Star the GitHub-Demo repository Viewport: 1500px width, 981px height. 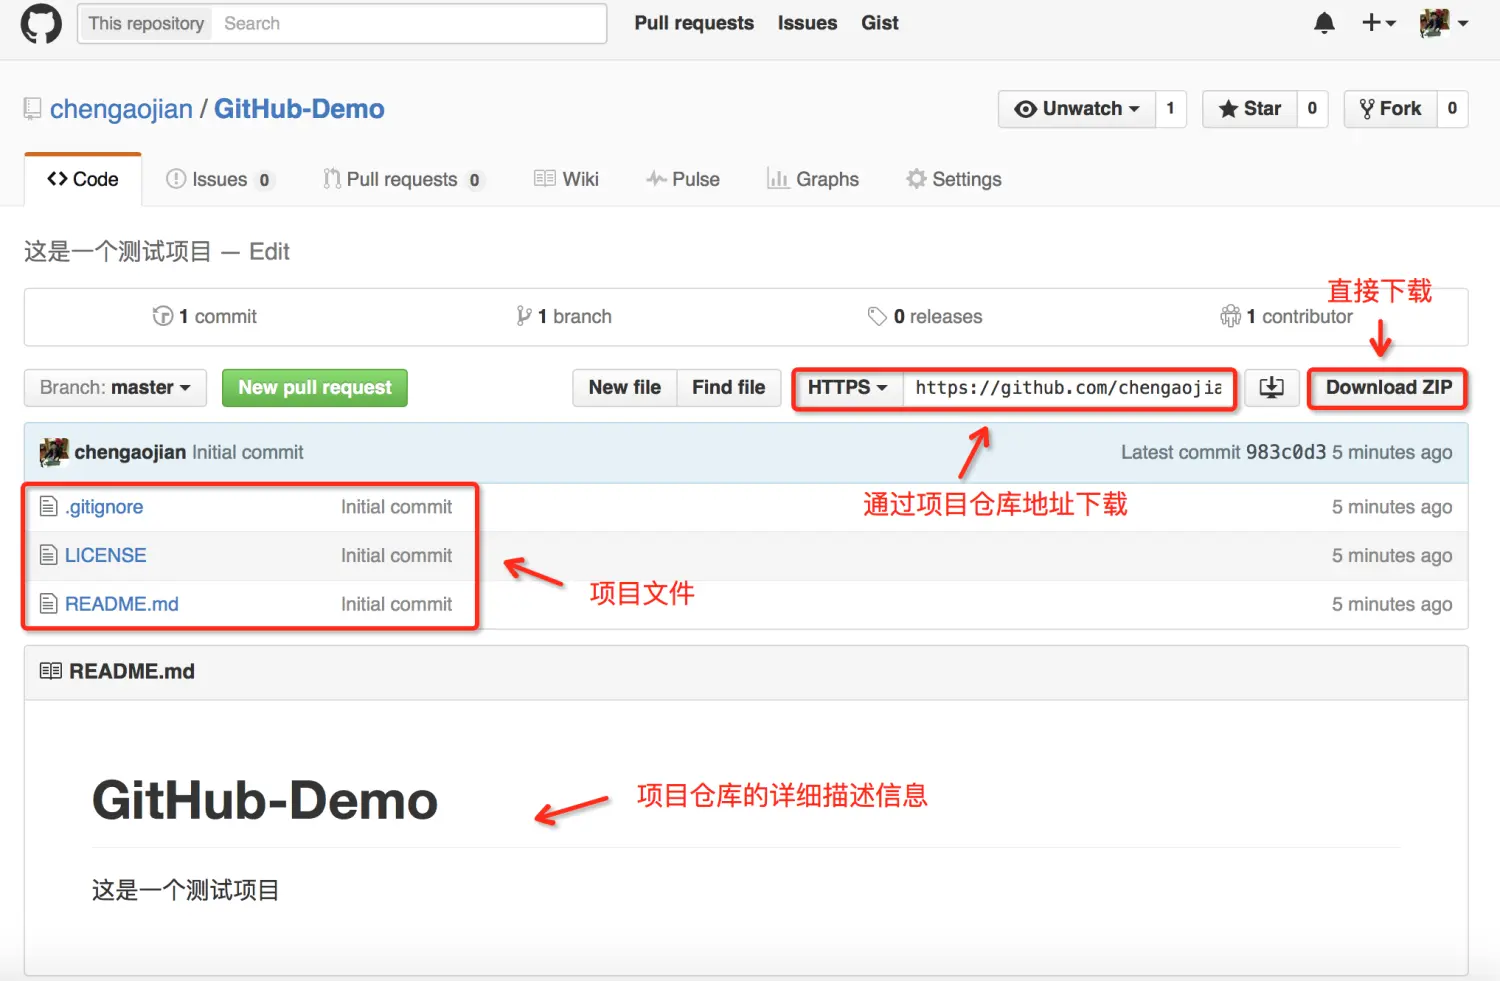click(x=1250, y=109)
